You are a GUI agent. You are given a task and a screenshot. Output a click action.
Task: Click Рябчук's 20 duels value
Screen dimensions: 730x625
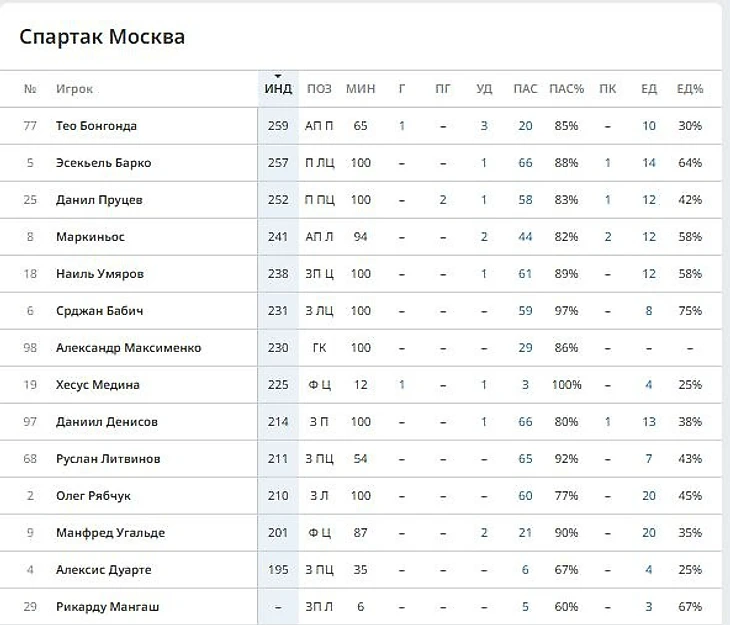649,496
